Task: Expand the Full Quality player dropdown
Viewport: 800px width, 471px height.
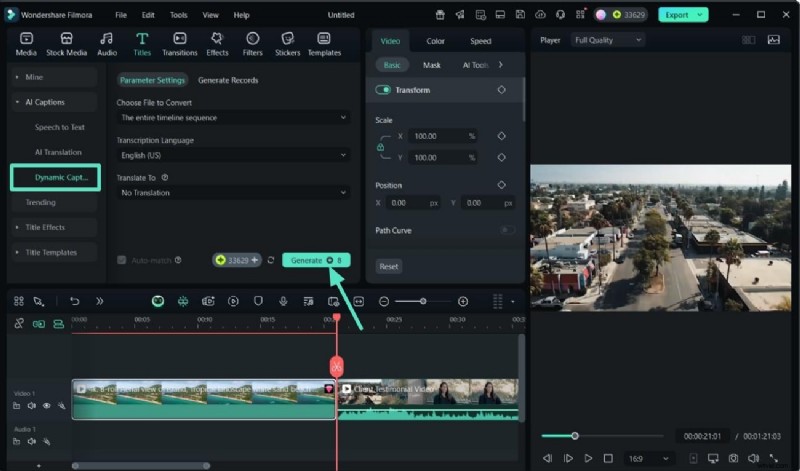Action: coord(607,40)
